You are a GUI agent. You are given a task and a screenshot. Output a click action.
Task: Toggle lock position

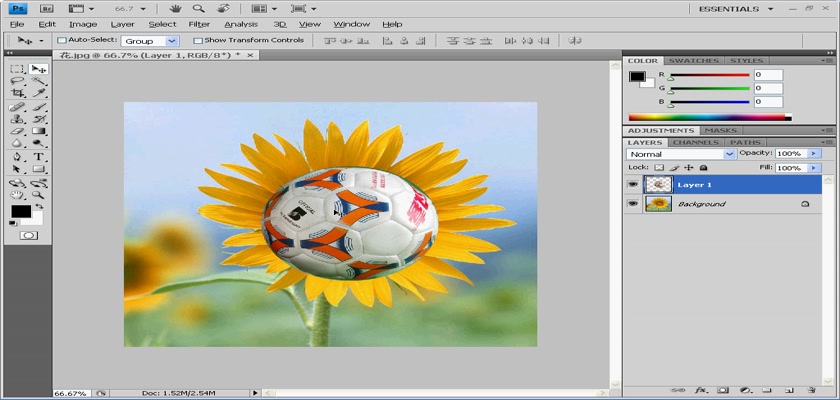tap(689, 168)
